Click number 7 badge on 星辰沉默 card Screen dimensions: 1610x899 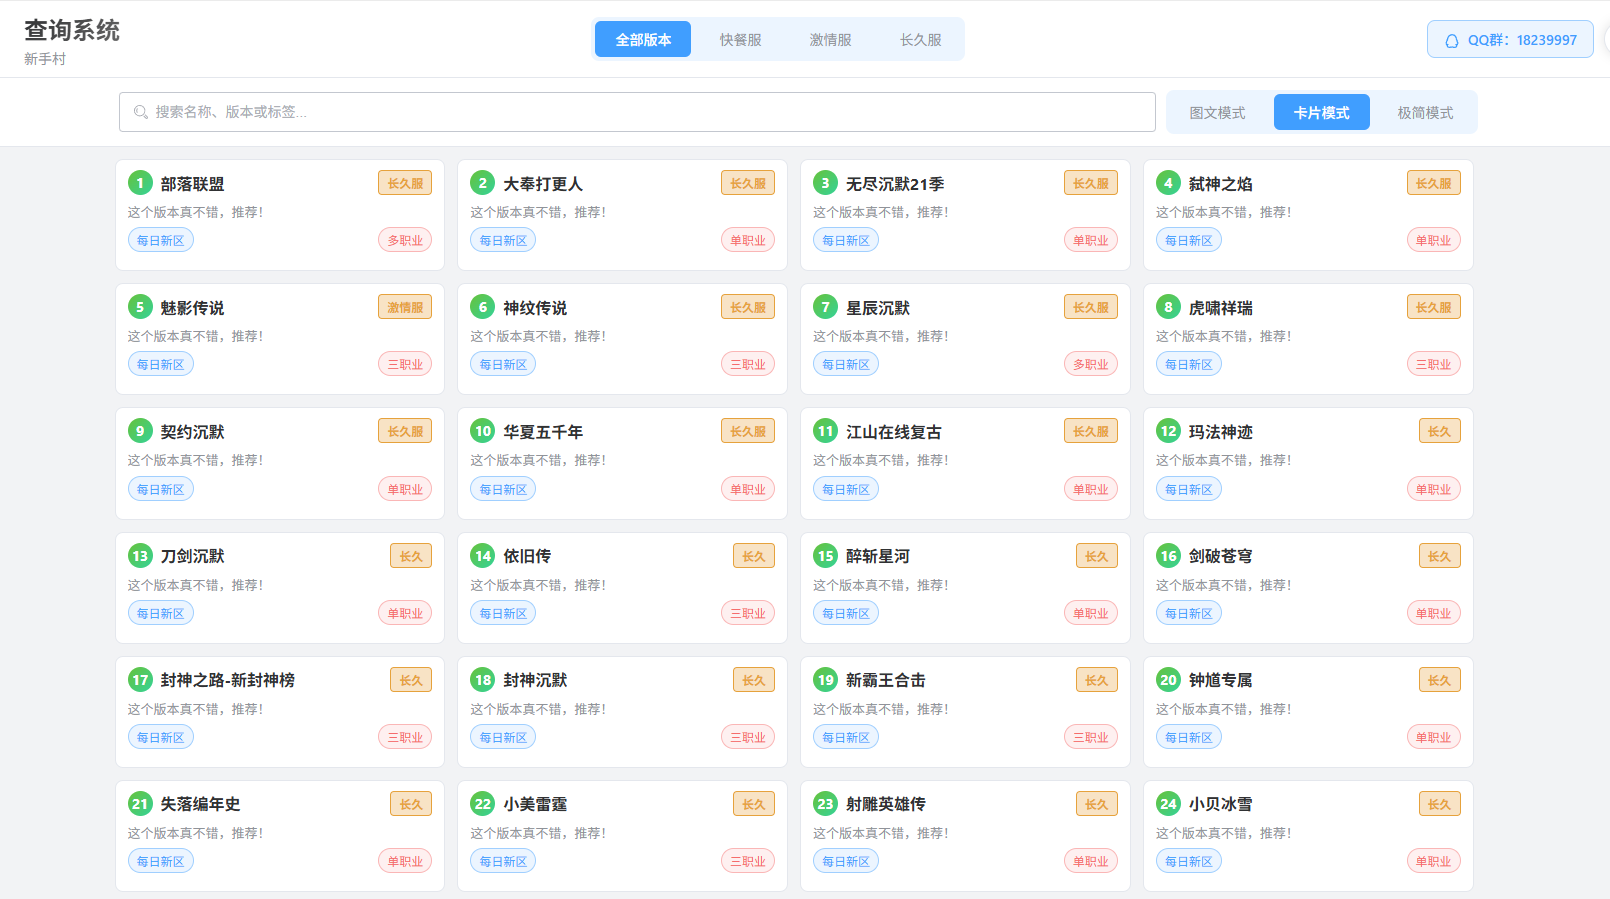pos(825,307)
